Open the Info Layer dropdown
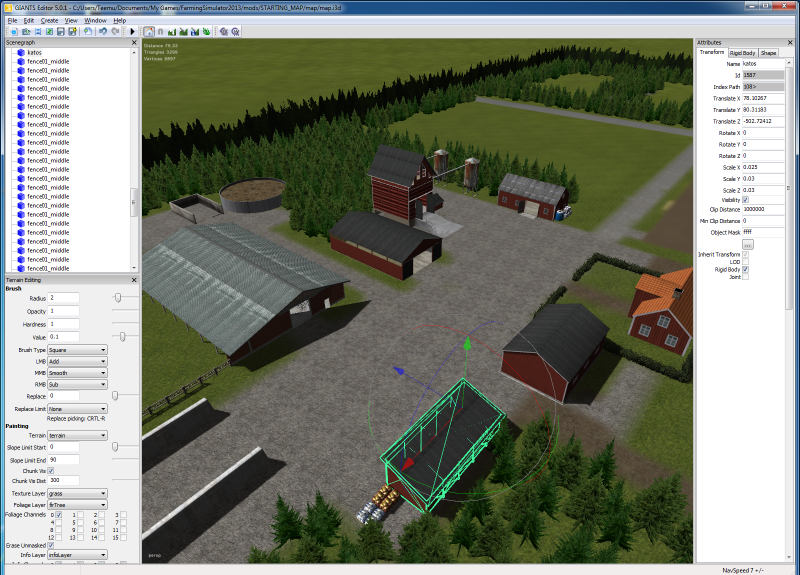800x575 pixels. [77, 555]
